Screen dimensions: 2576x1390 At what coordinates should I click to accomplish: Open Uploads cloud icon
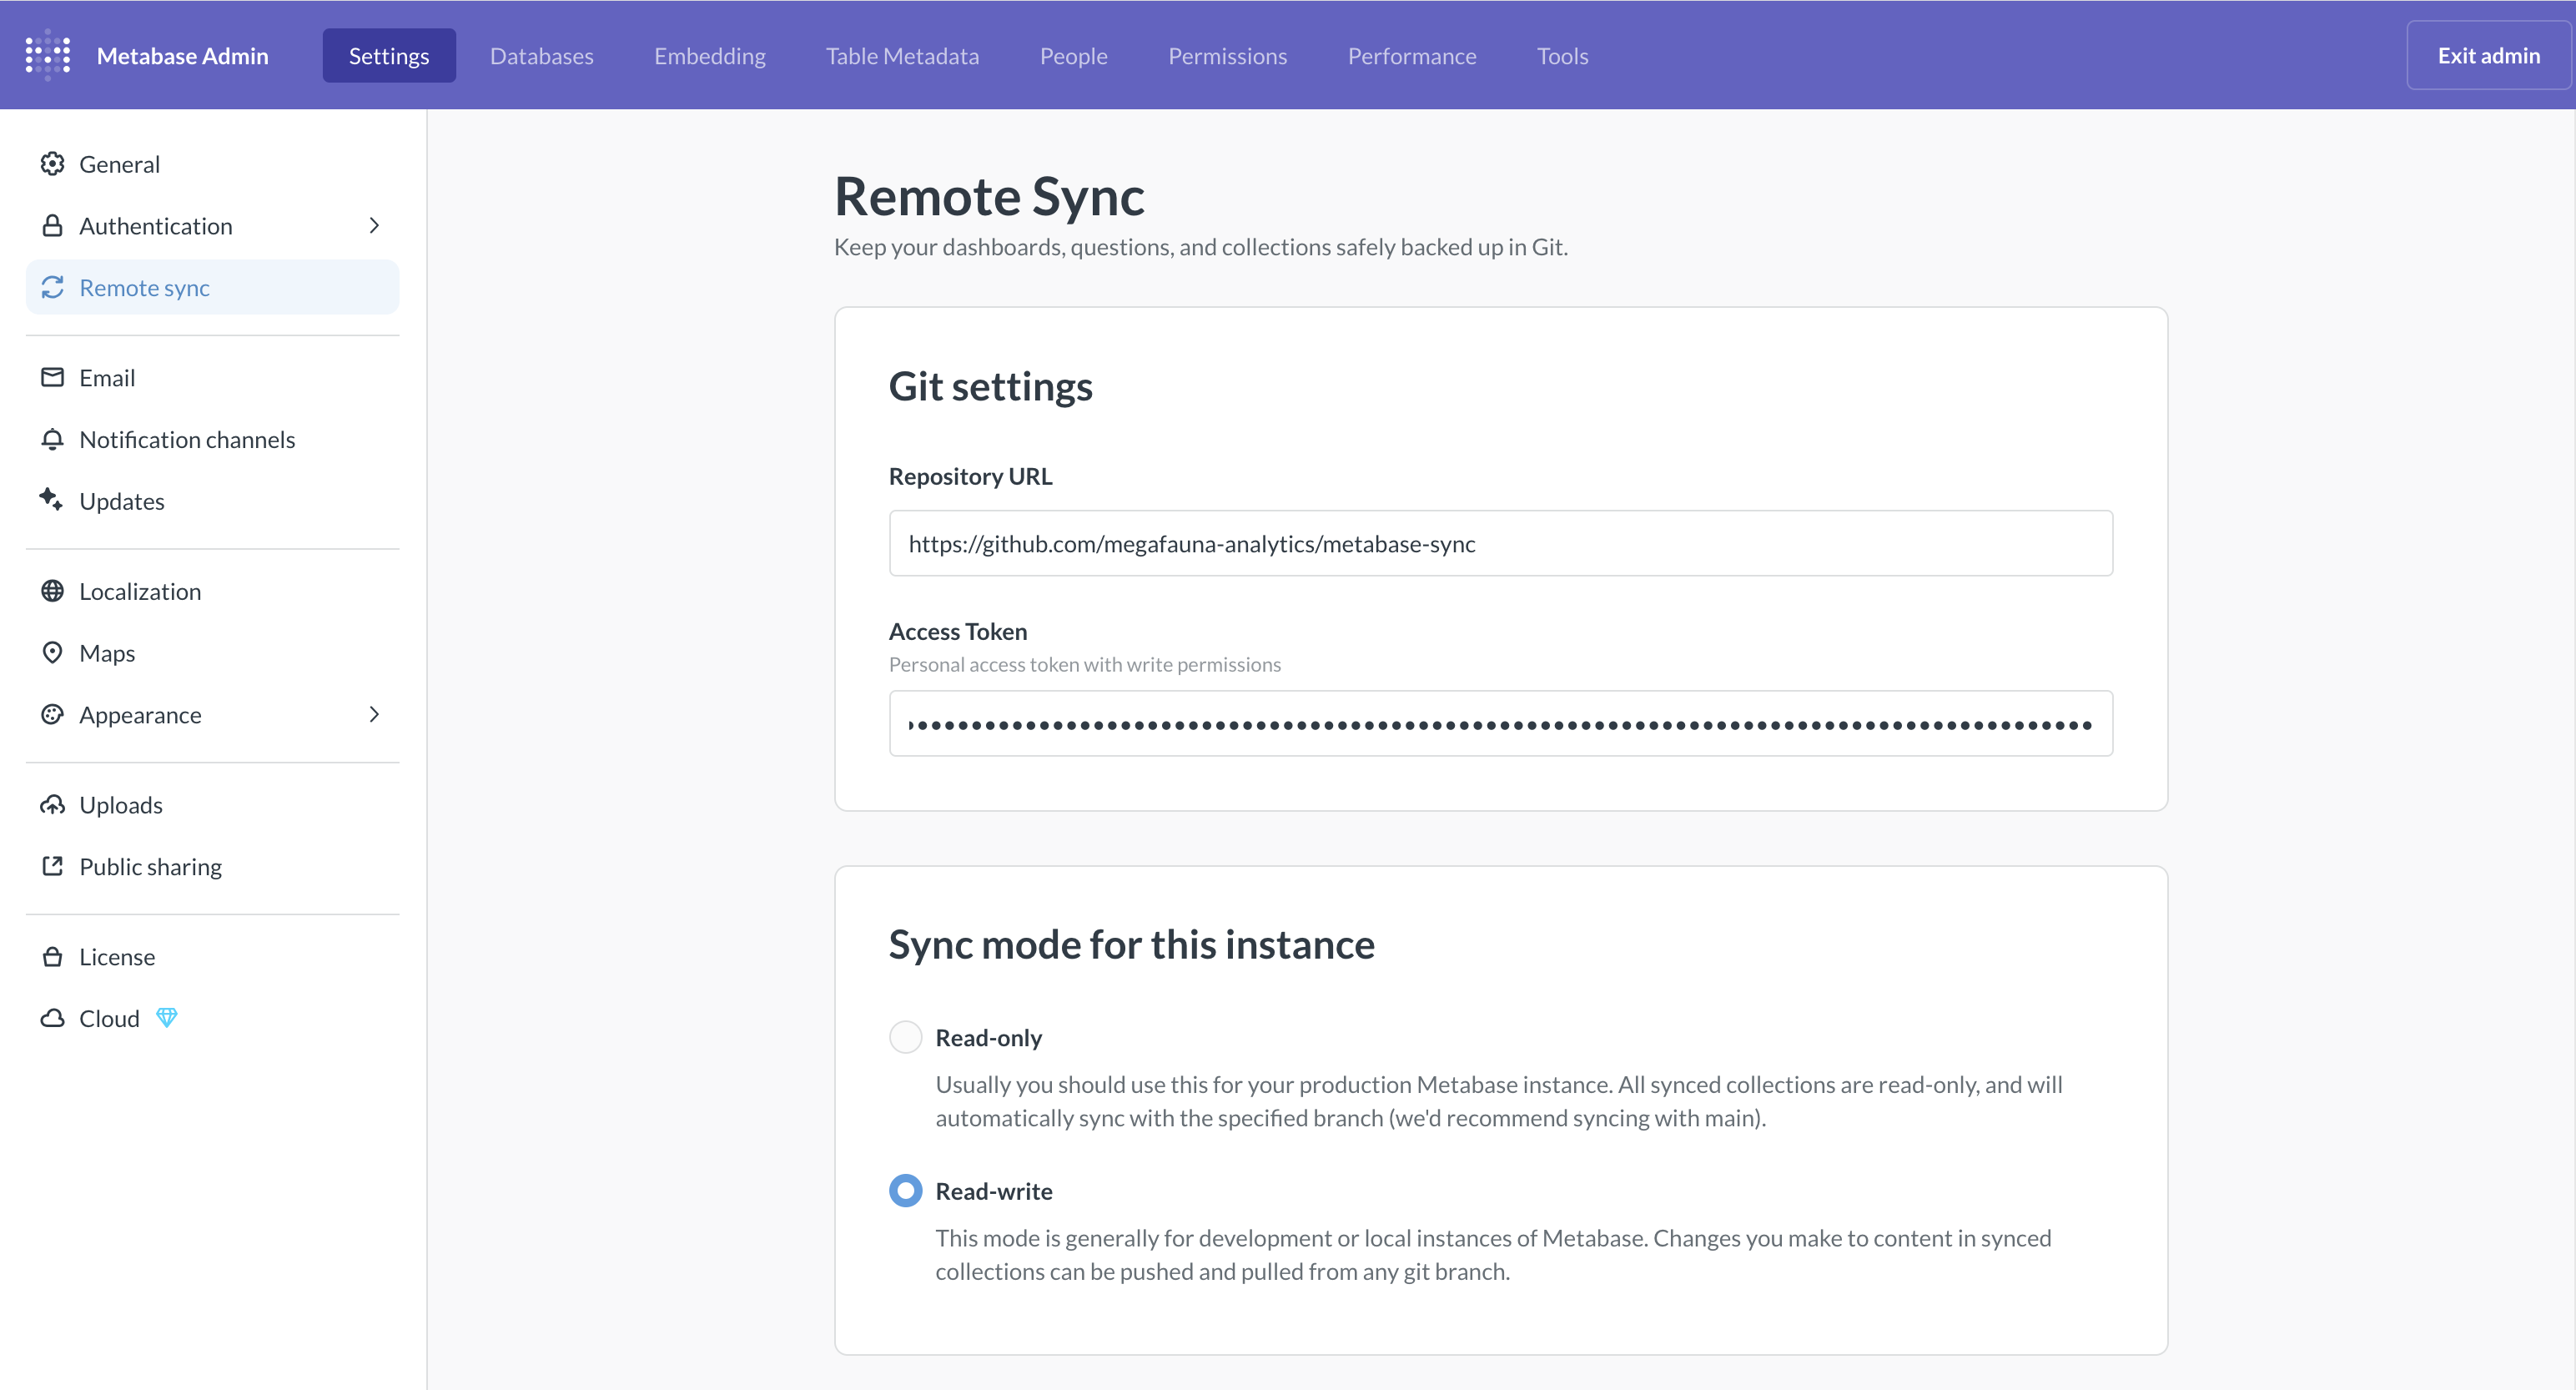click(x=52, y=805)
